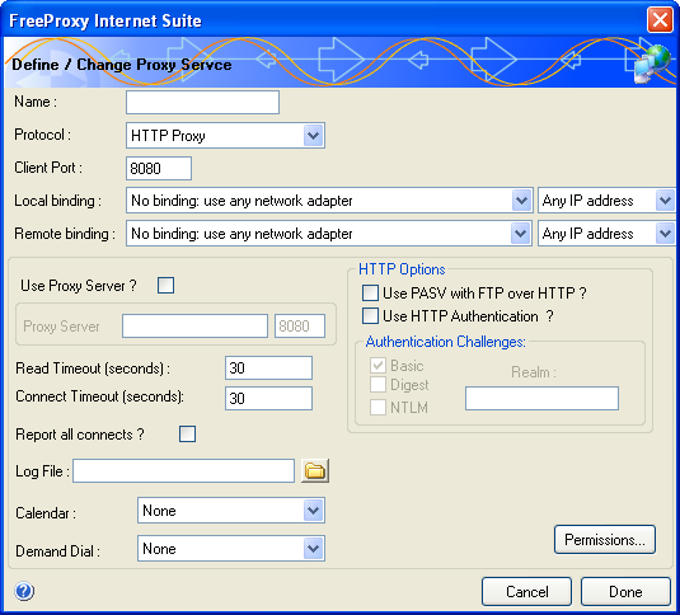Screen dimensions: 680x615
Task: Toggle the NTLM authentication challenge checkbox
Action: pyautogui.click(x=378, y=407)
